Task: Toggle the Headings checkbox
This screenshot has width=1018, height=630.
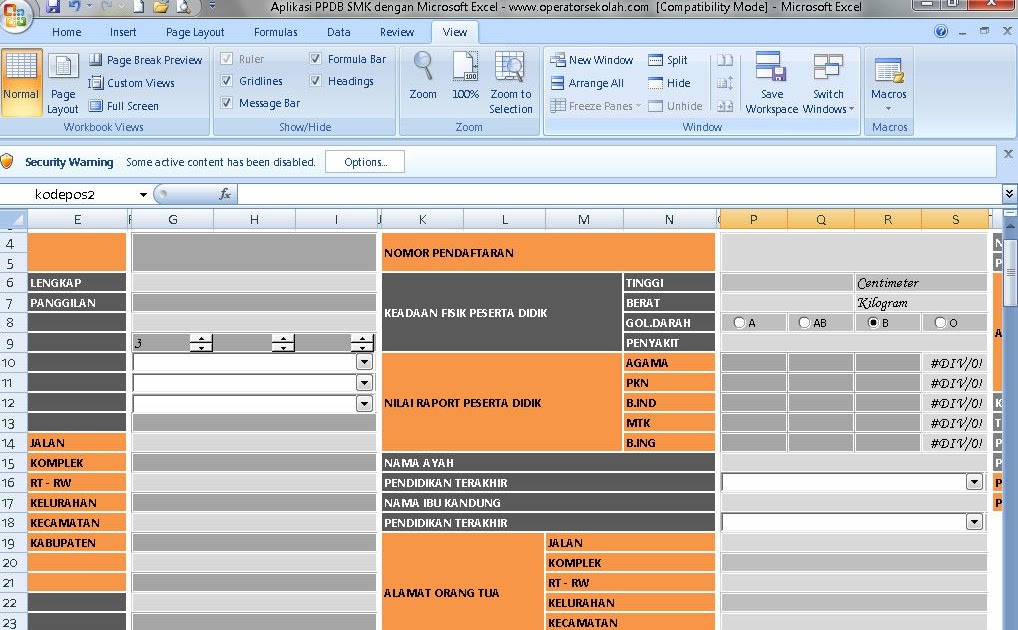Action: coord(316,81)
